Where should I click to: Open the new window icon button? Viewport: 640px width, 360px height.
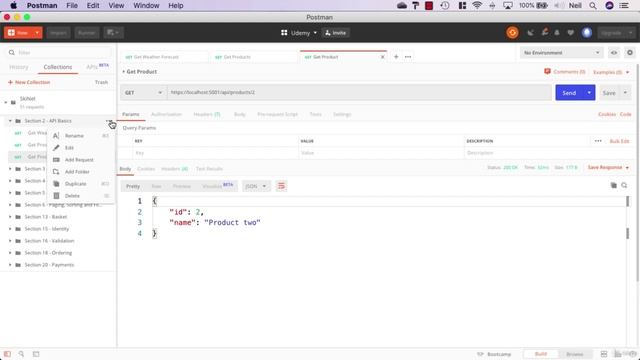click(113, 33)
